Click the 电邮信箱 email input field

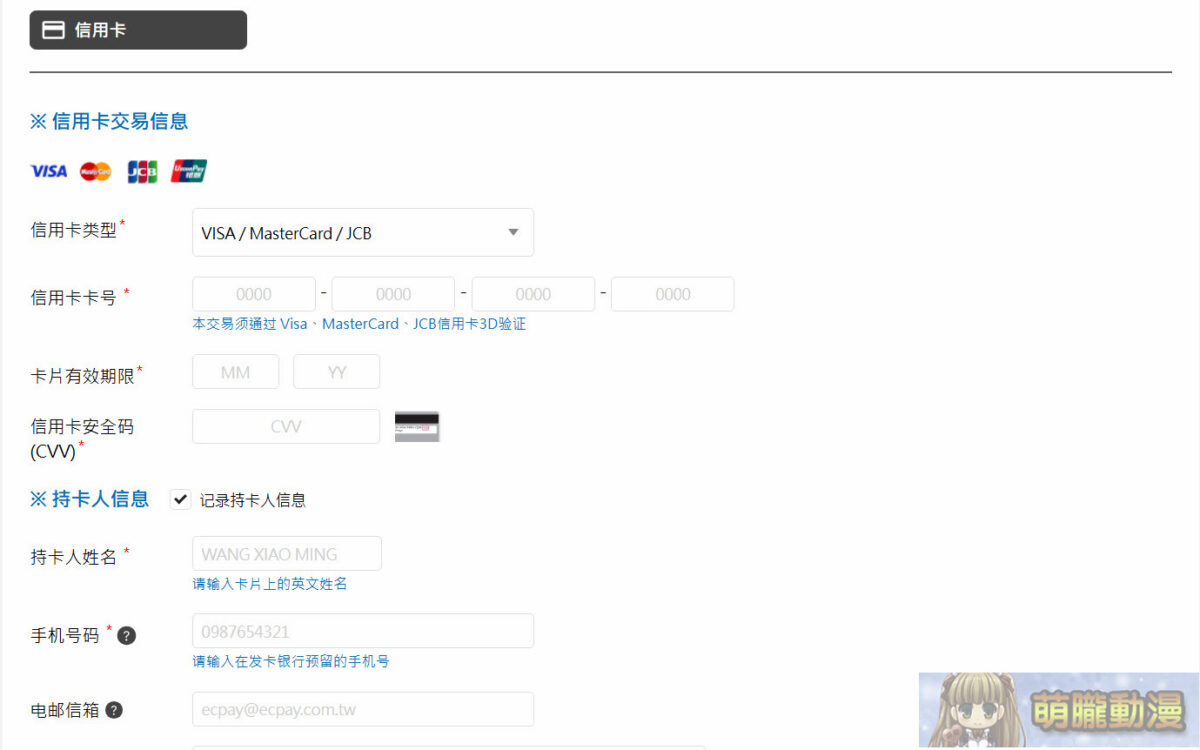click(x=363, y=709)
